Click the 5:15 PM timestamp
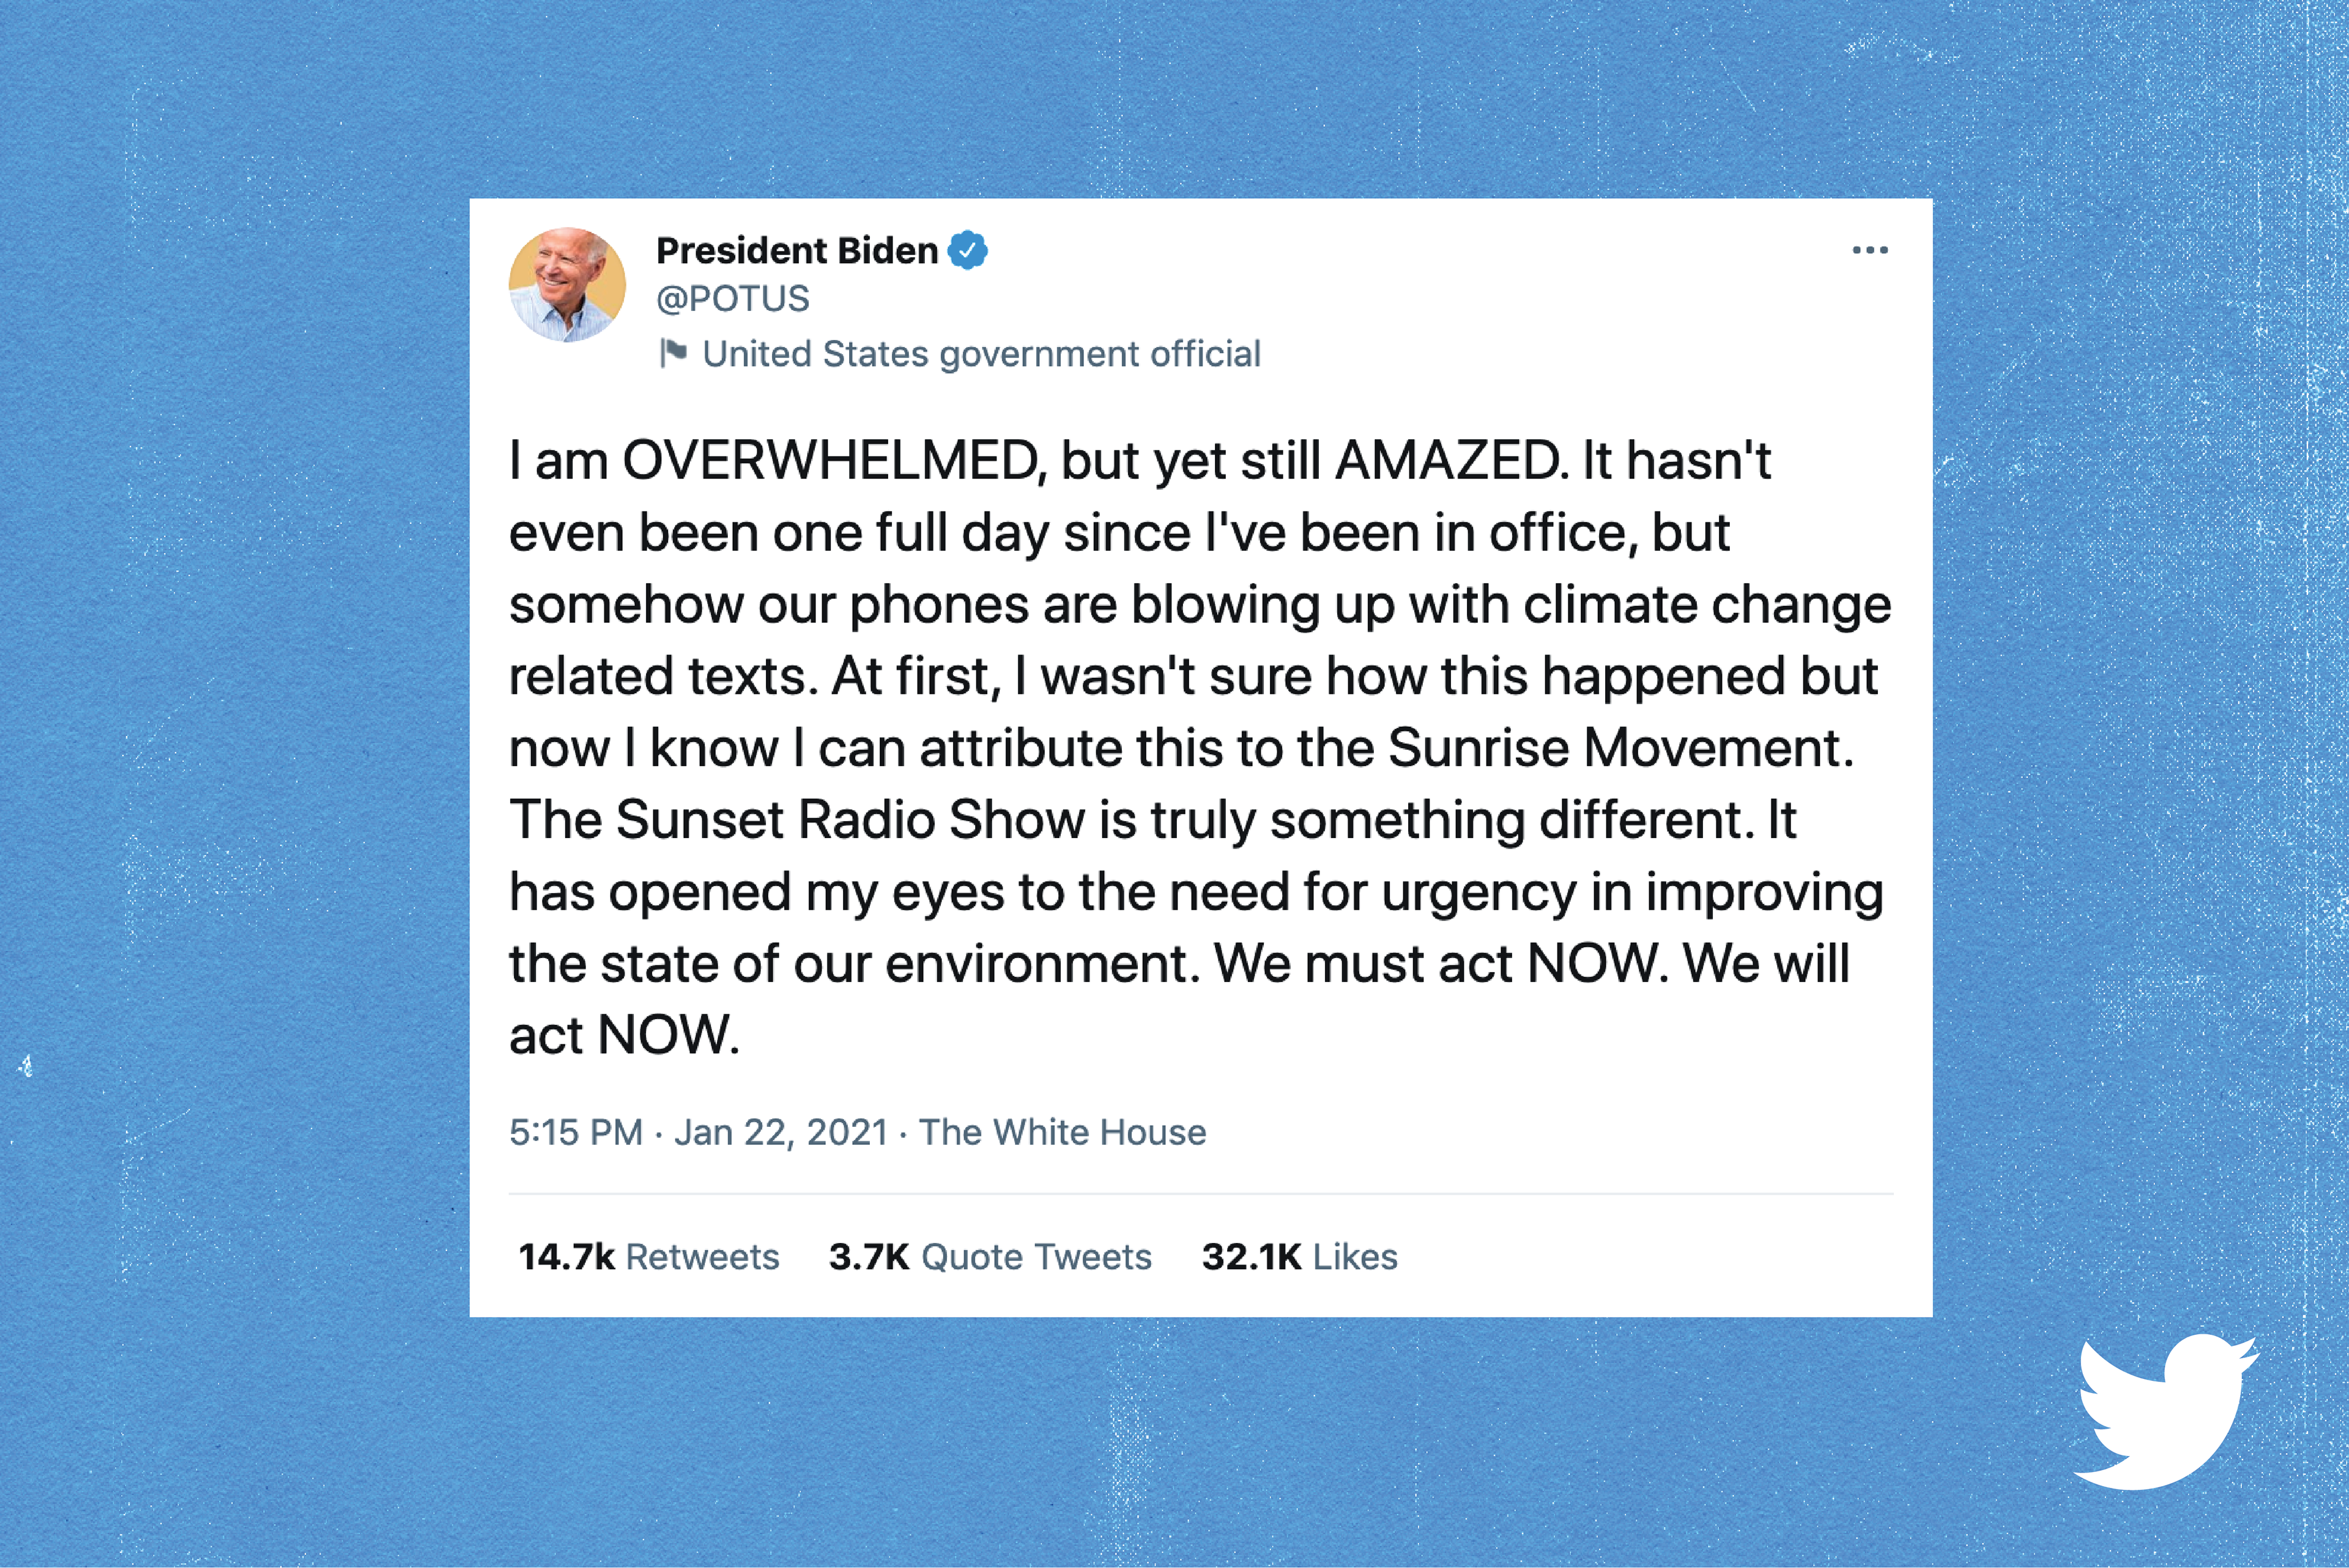 [x=576, y=1132]
